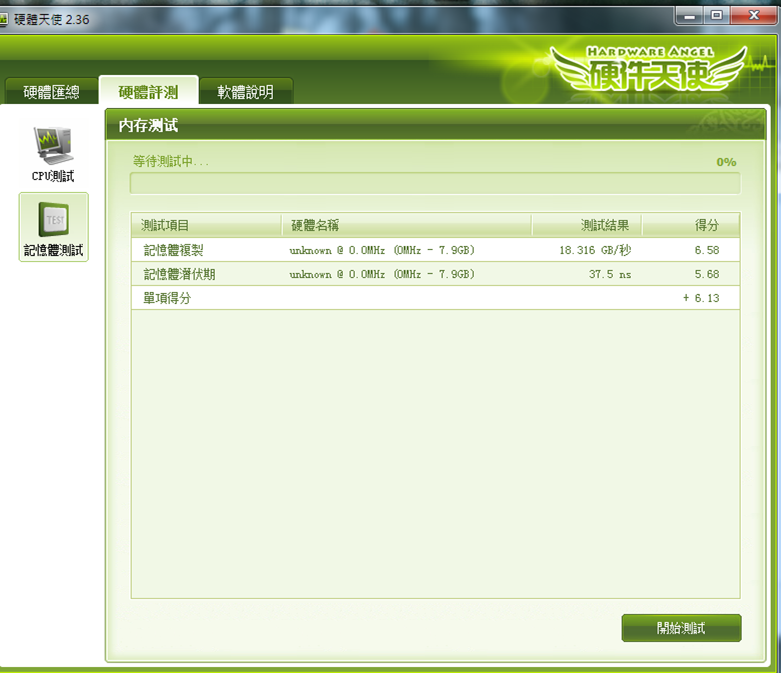Viewport: 781px width, 673px height.
Task: Open the 軟體說明 tab
Action: coord(245,92)
